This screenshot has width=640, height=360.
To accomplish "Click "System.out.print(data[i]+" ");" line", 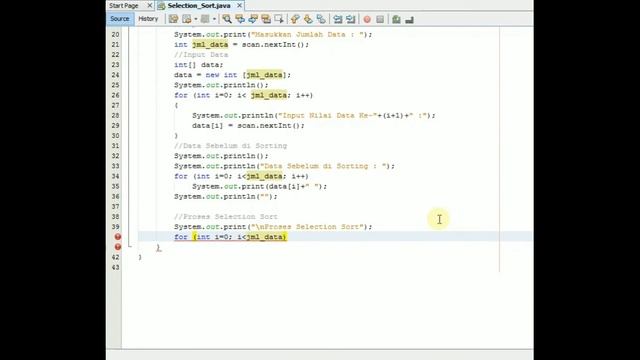I will tap(260, 187).
